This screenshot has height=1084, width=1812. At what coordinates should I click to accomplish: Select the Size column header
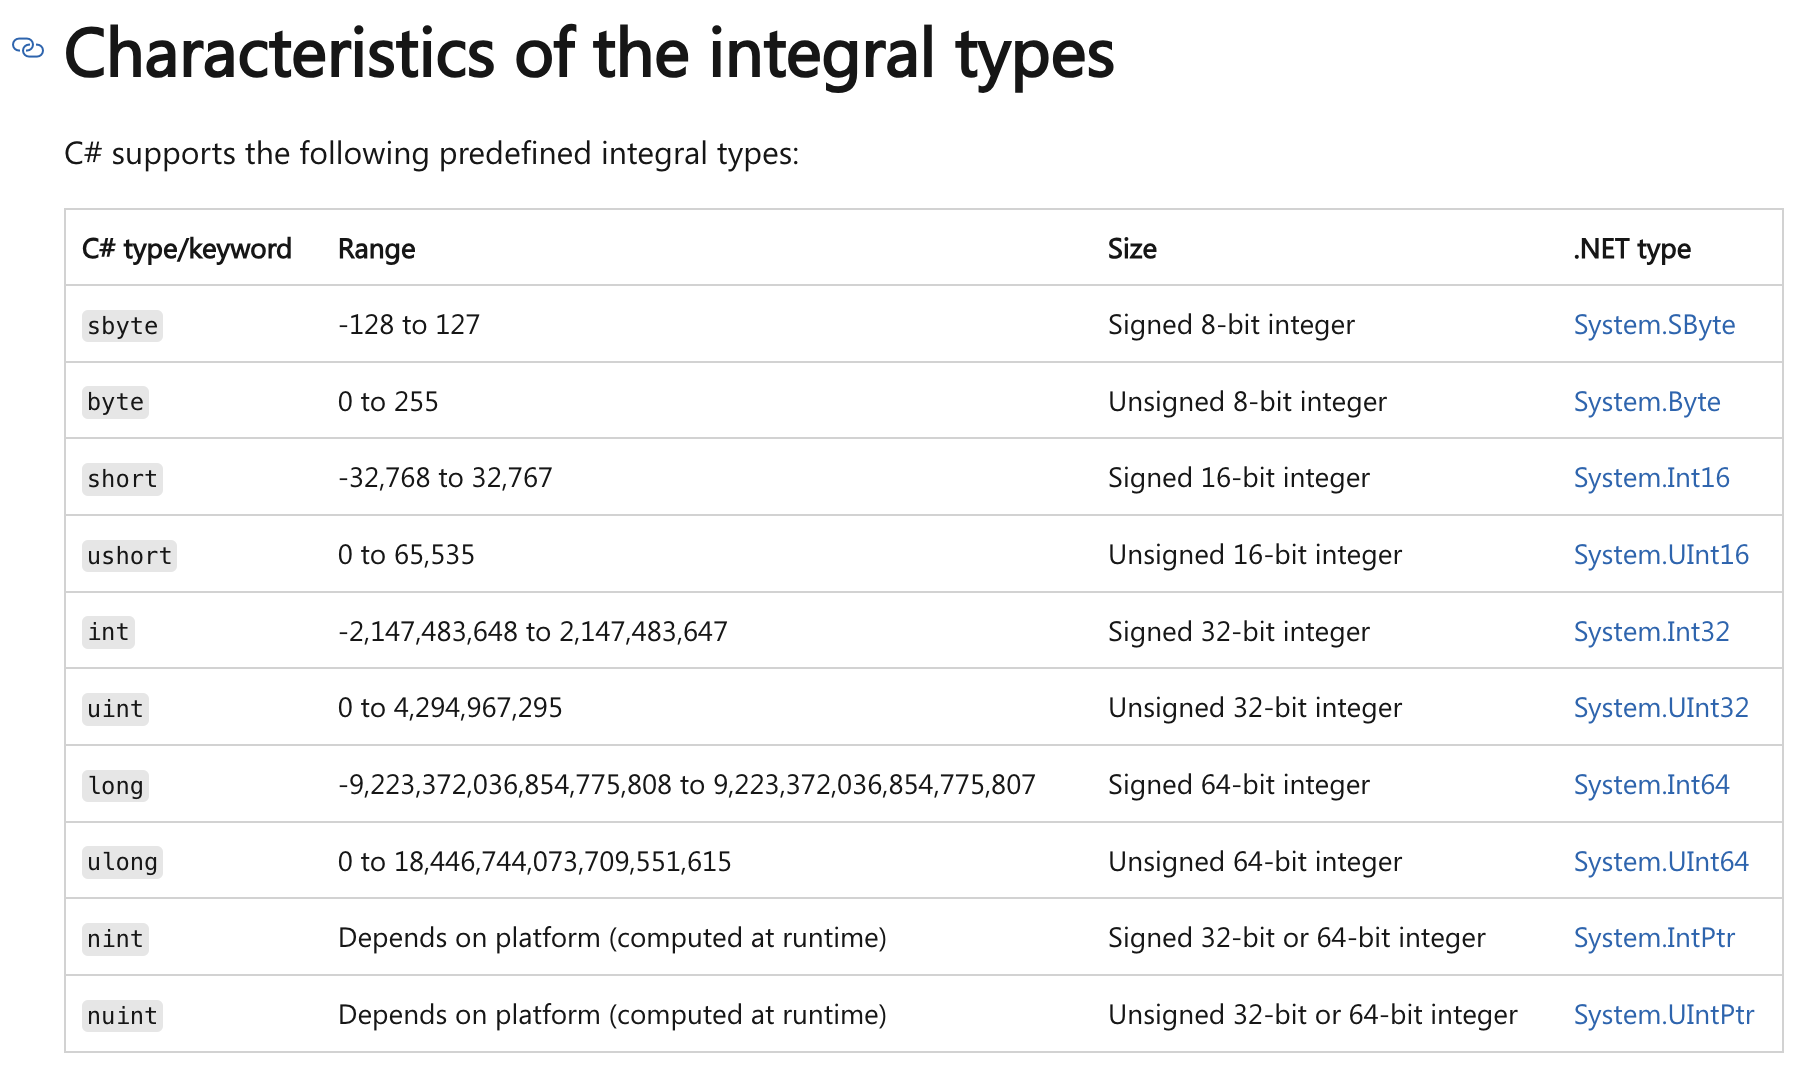pyautogui.click(x=1132, y=249)
